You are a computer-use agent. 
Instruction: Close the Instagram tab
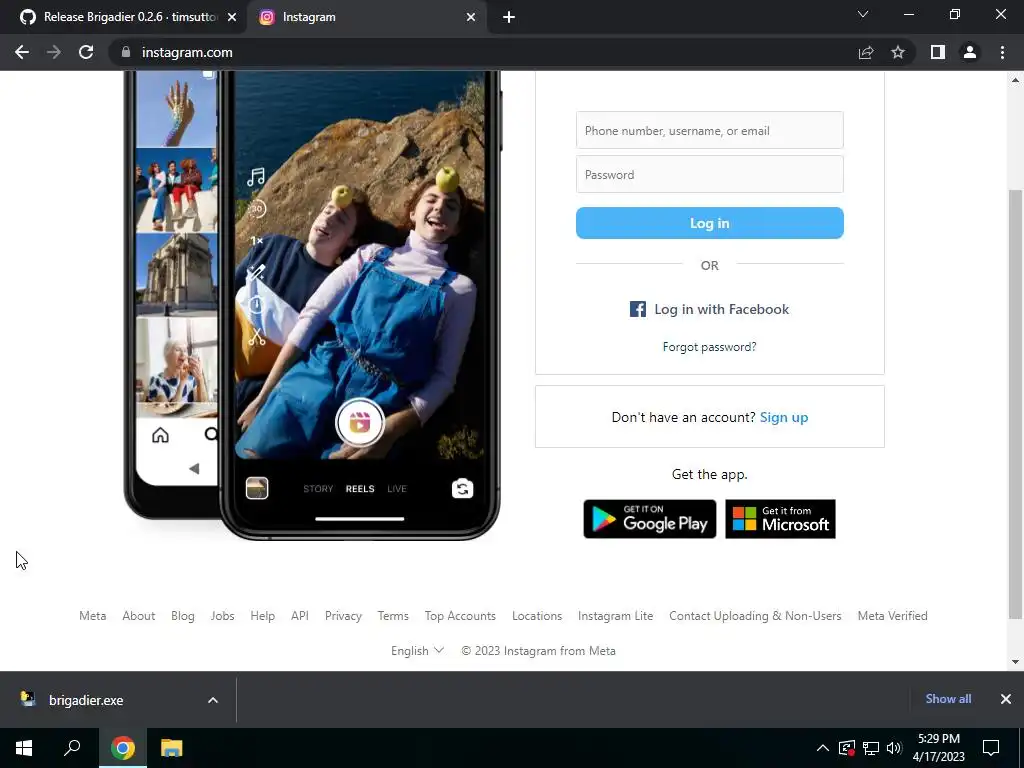pos(471,18)
